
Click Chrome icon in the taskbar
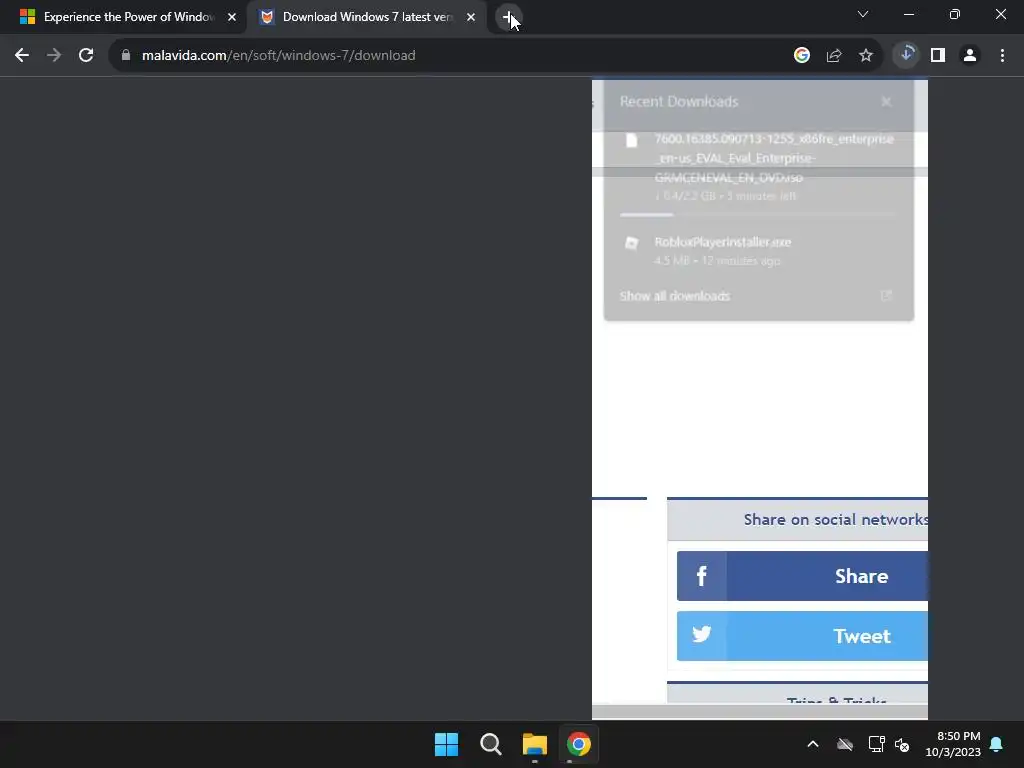coord(579,744)
